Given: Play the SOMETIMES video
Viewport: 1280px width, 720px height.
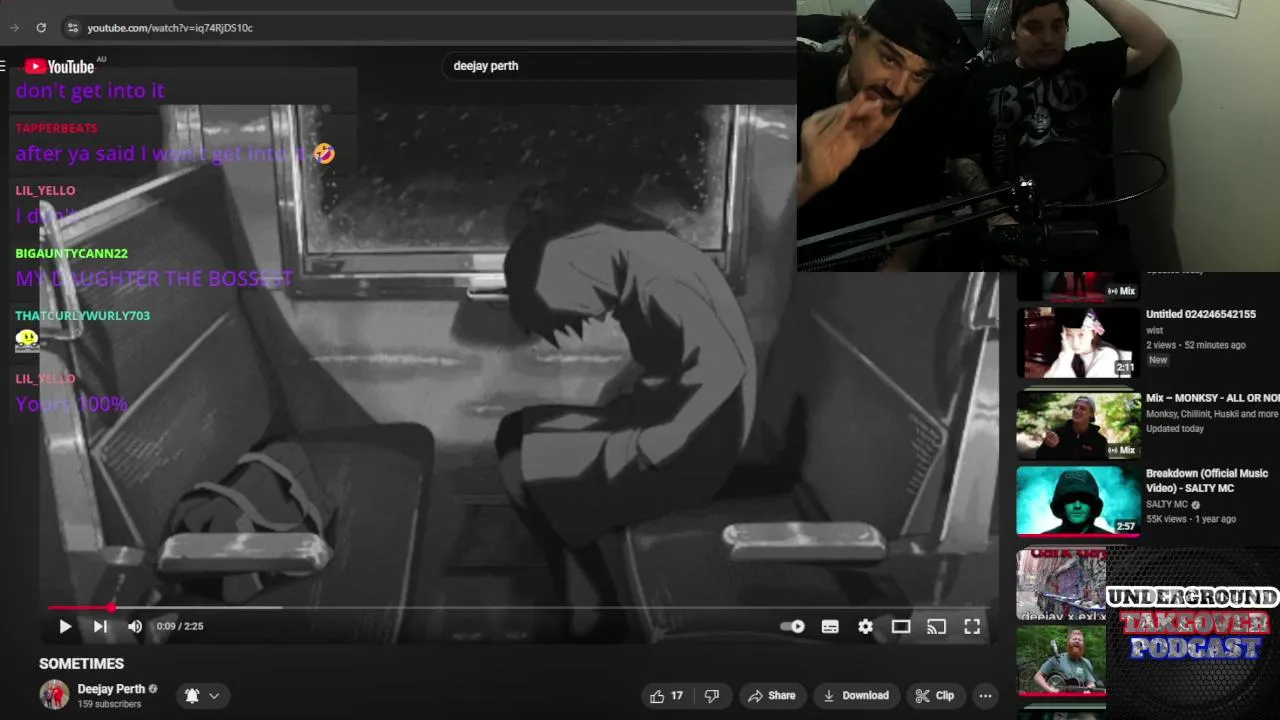Looking at the screenshot, I should pos(65,627).
